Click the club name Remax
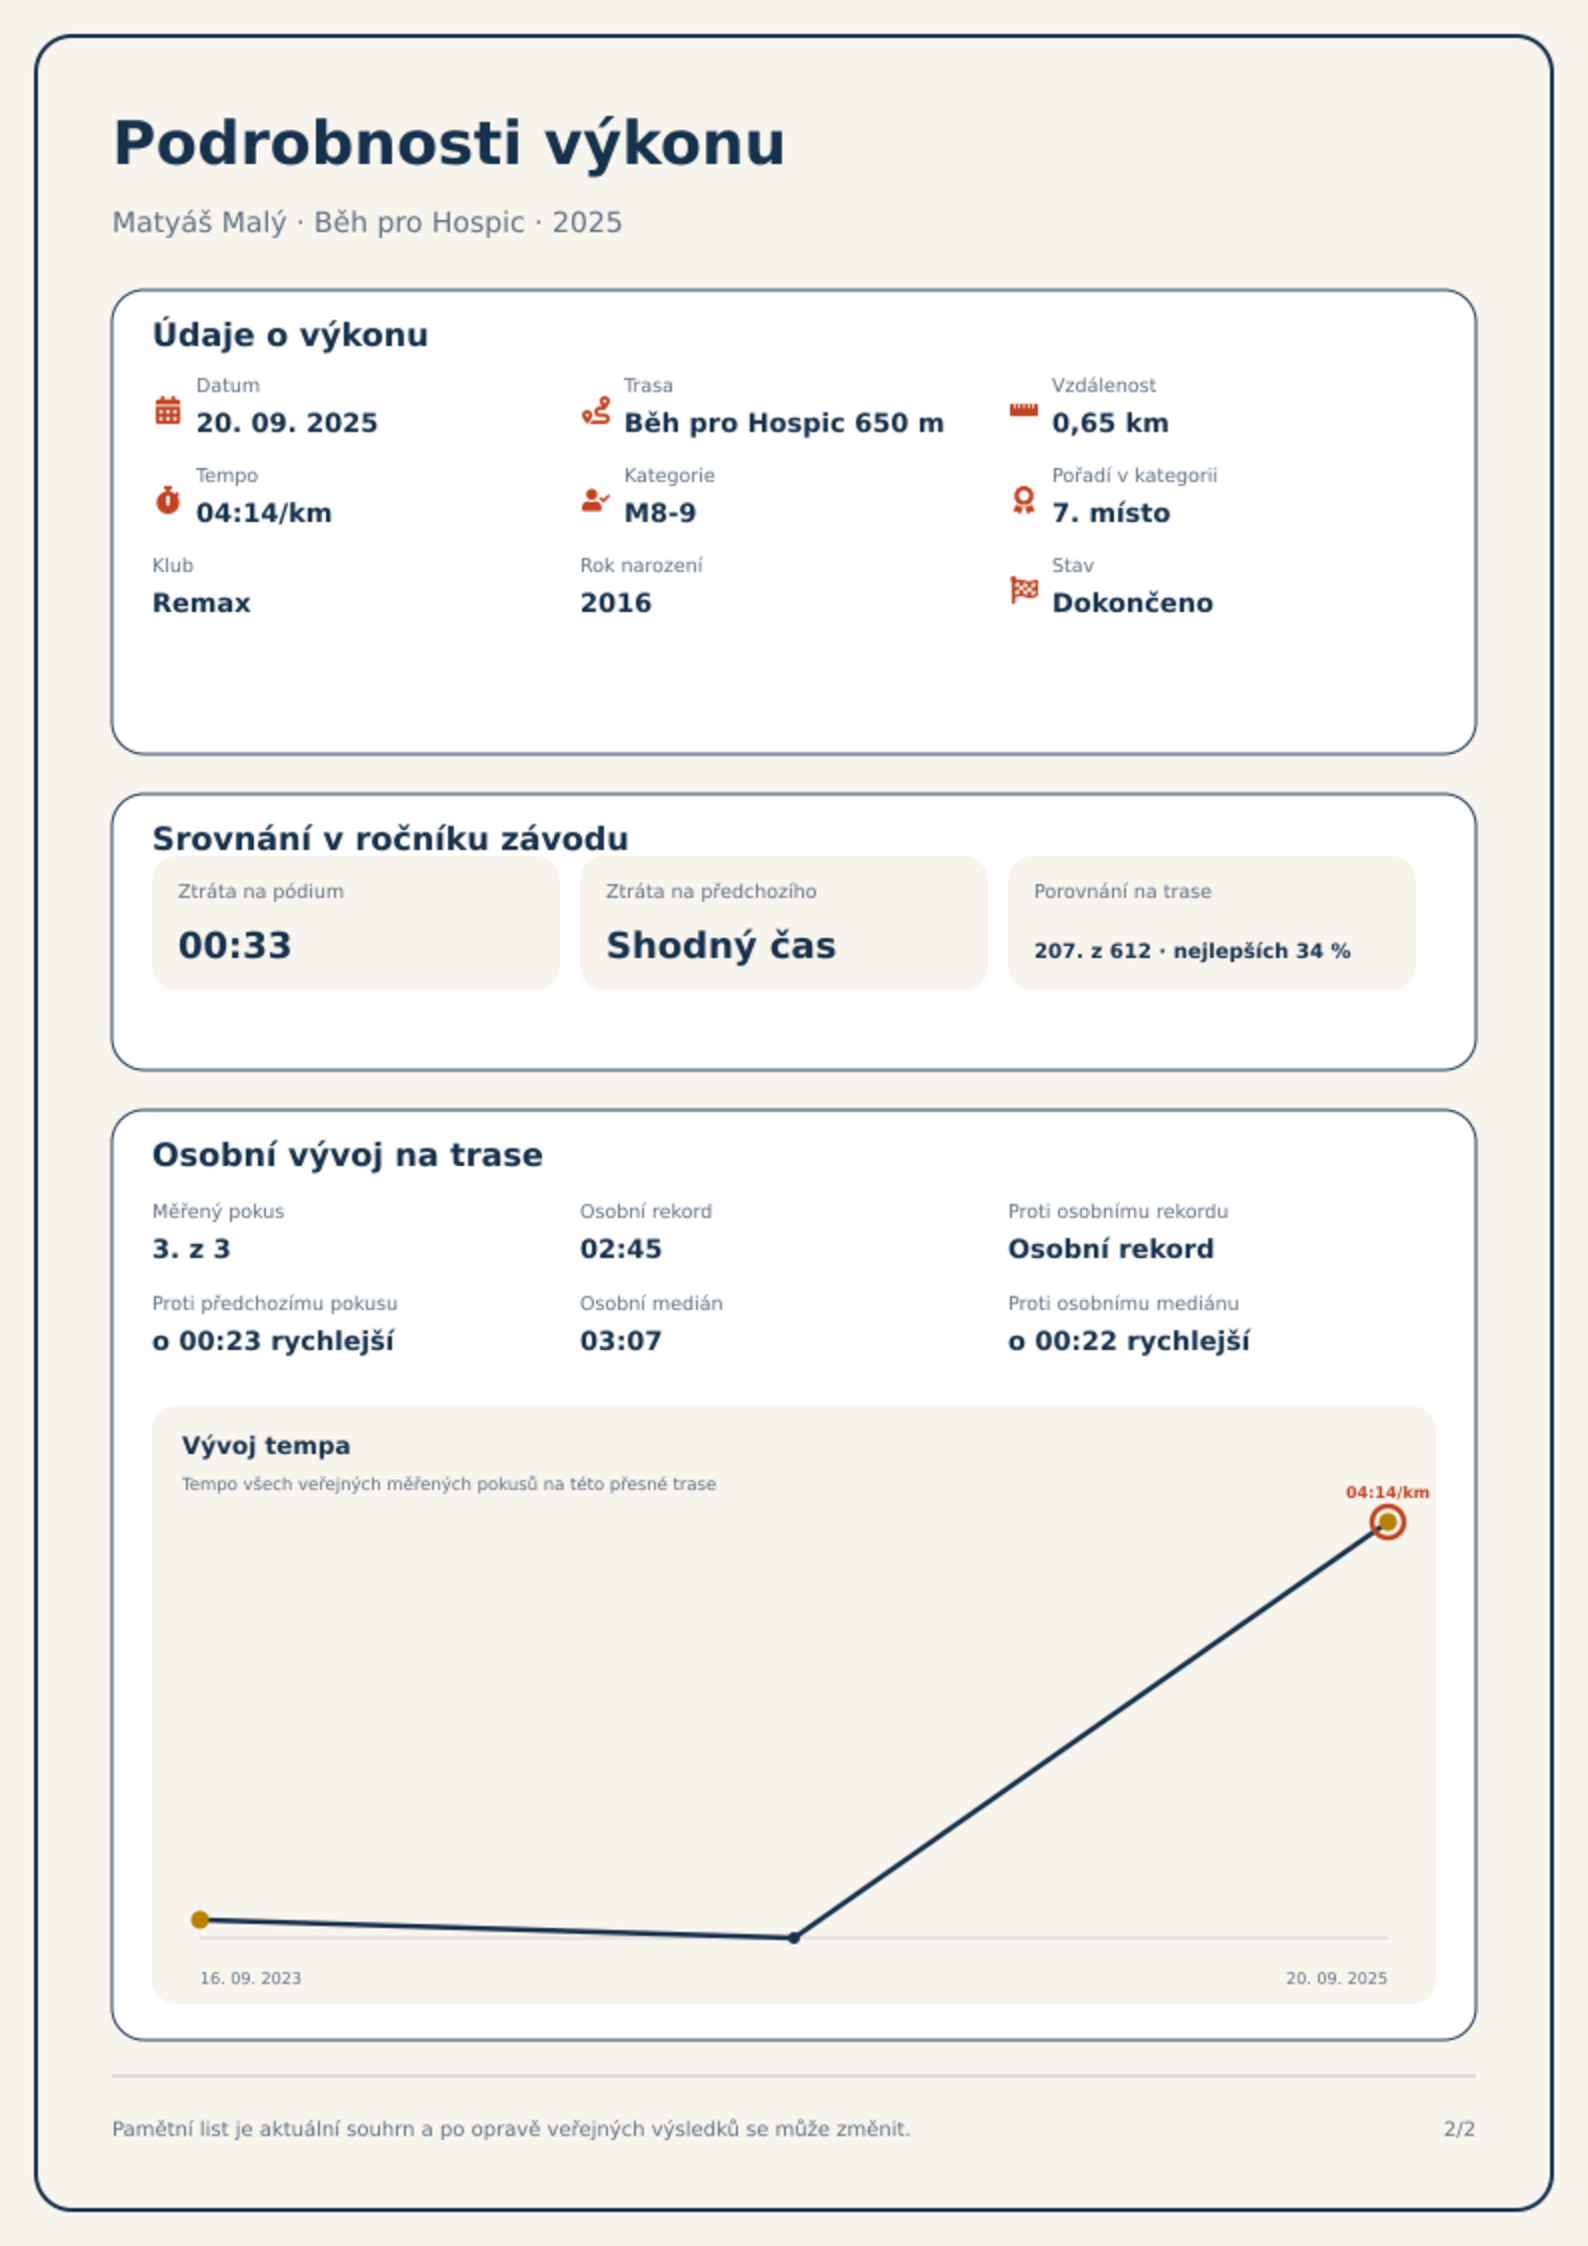This screenshot has width=1588, height=2246. click(201, 603)
